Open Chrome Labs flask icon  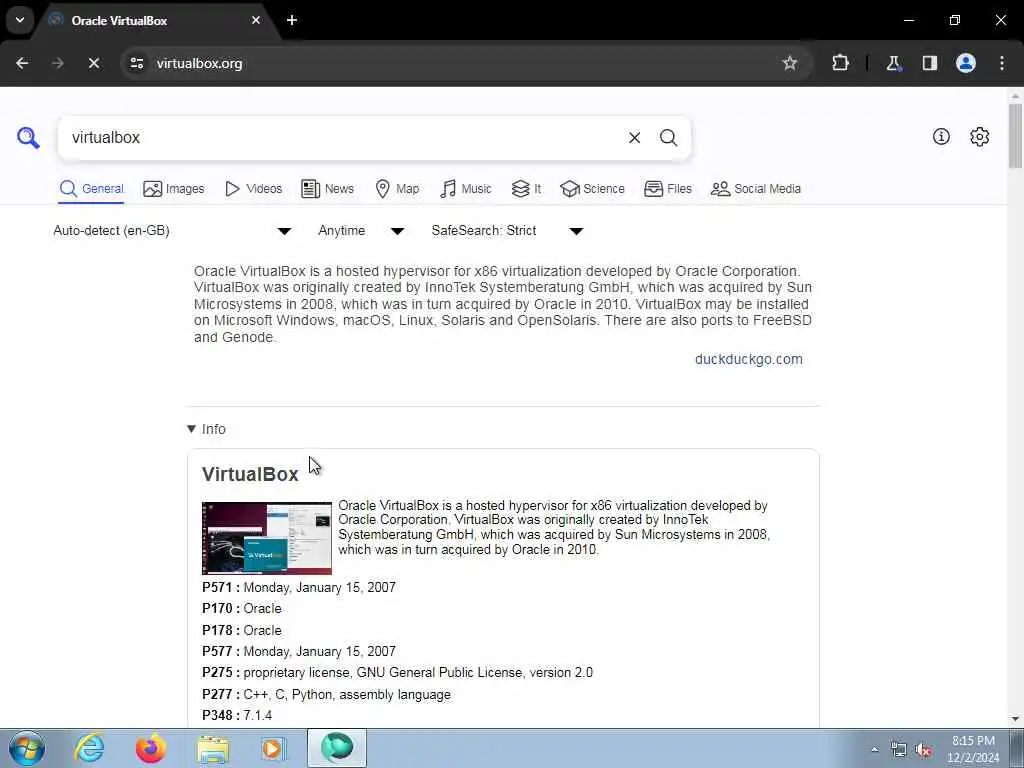pos(893,63)
